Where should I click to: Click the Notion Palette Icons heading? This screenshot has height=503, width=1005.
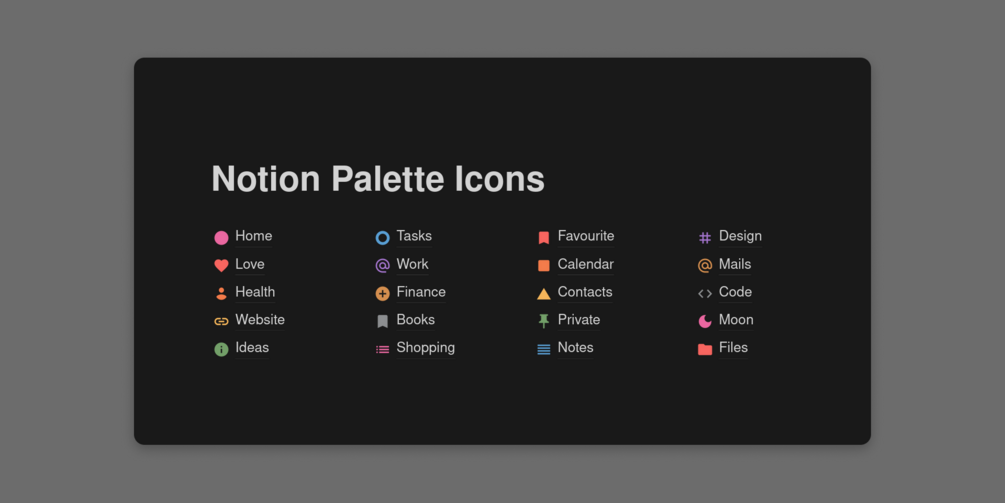click(x=378, y=179)
